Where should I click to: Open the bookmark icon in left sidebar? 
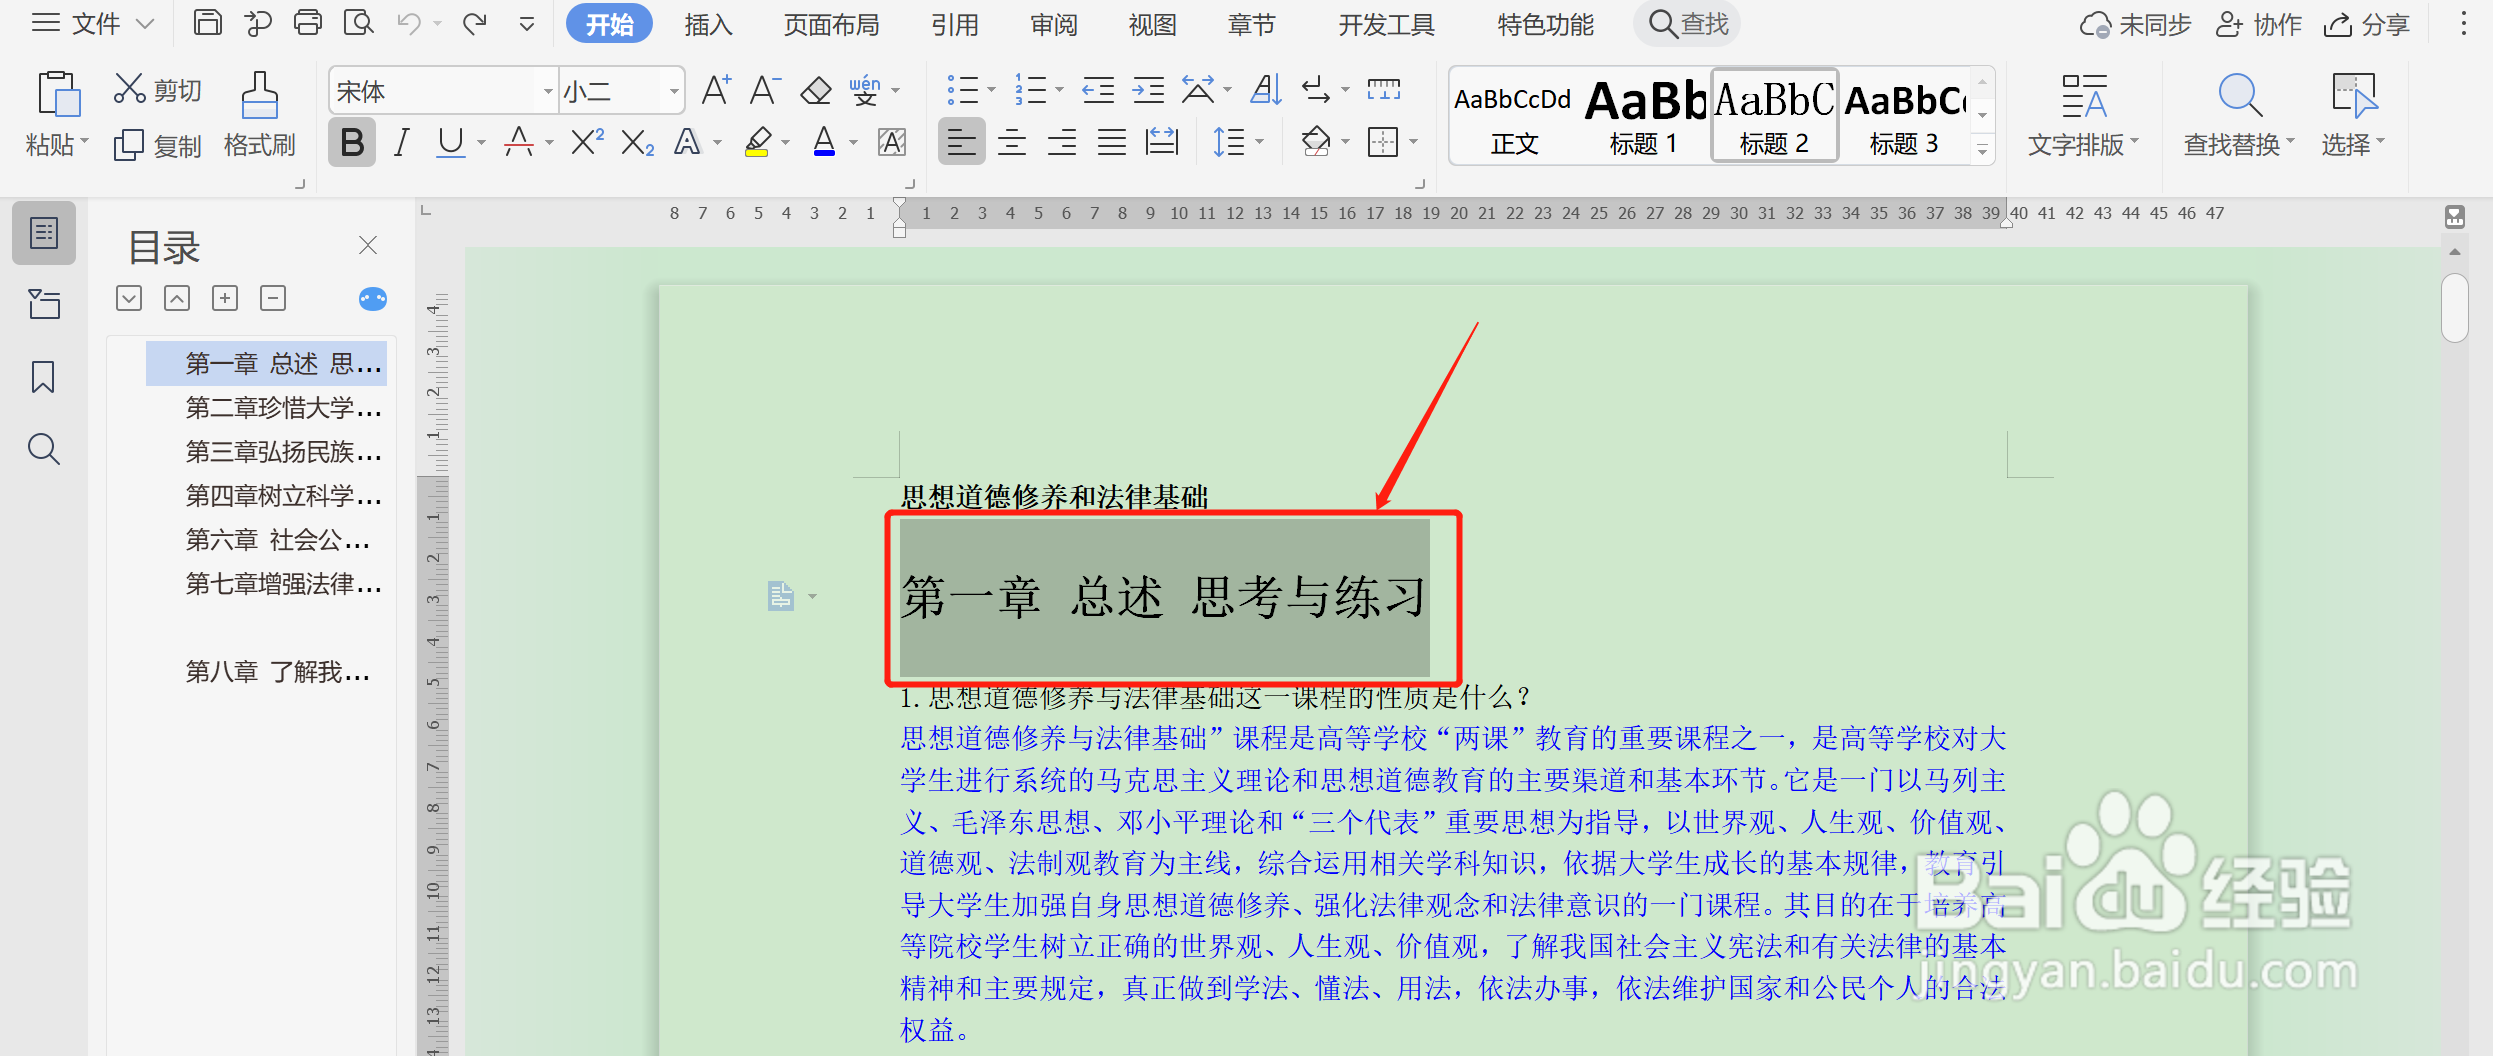click(x=43, y=377)
